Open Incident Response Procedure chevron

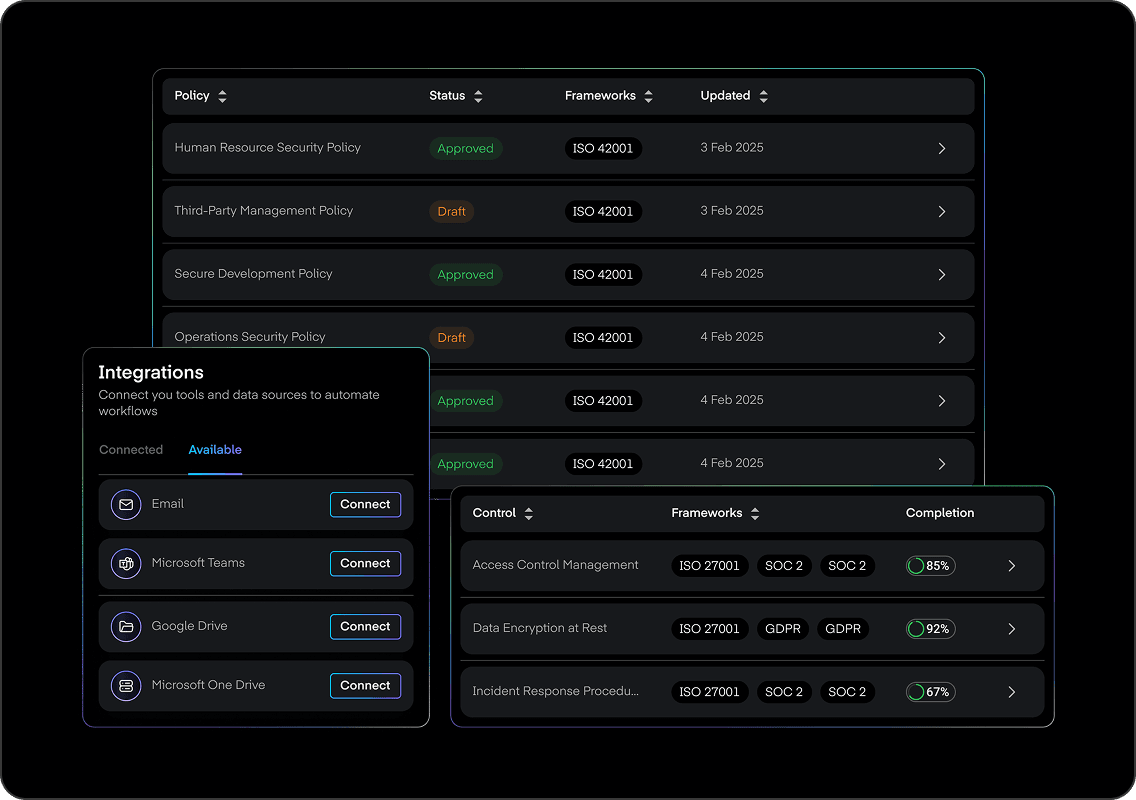[x=1012, y=692]
